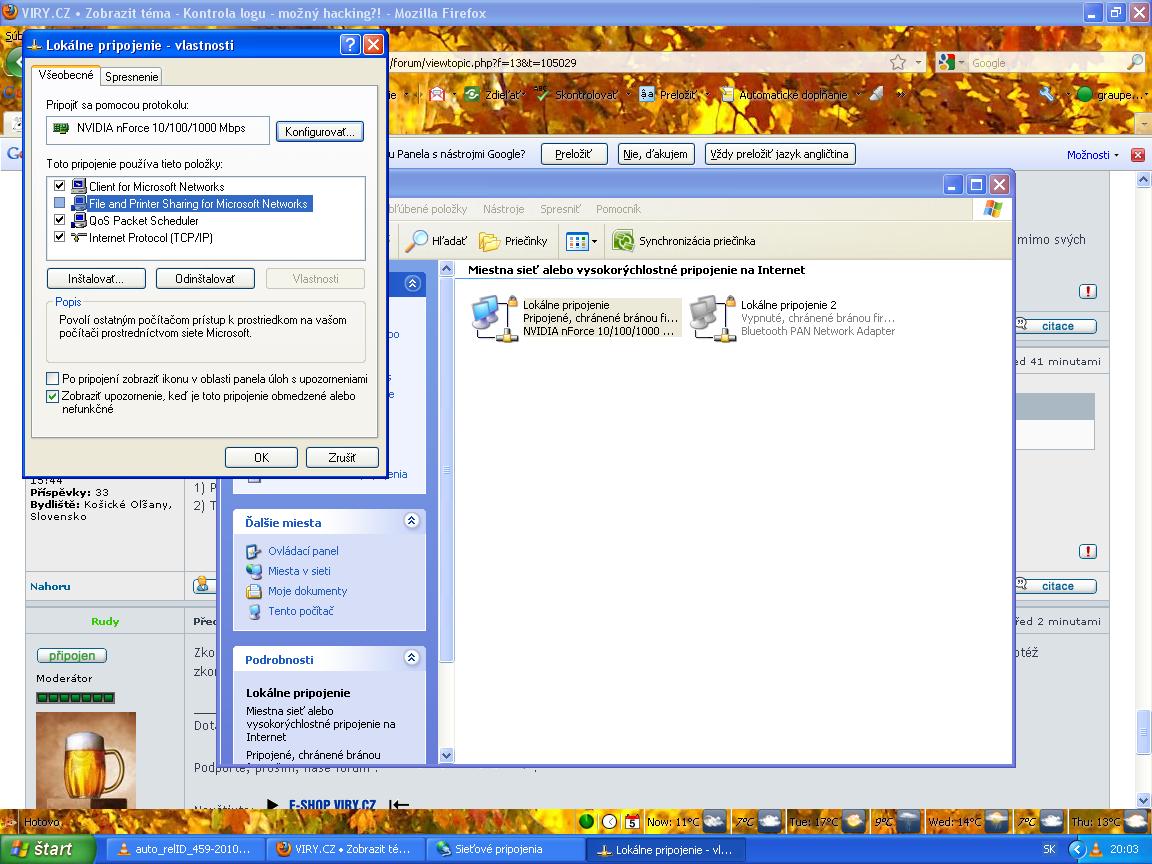Image resolution: width=1152 pixels, height=864 pixels.
Task: Enable File and Printer Sharing checkbox
Action: [60, 203]
